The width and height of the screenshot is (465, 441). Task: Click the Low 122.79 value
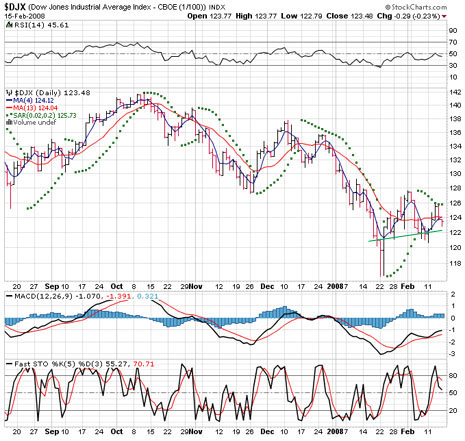tap(301, 16)
